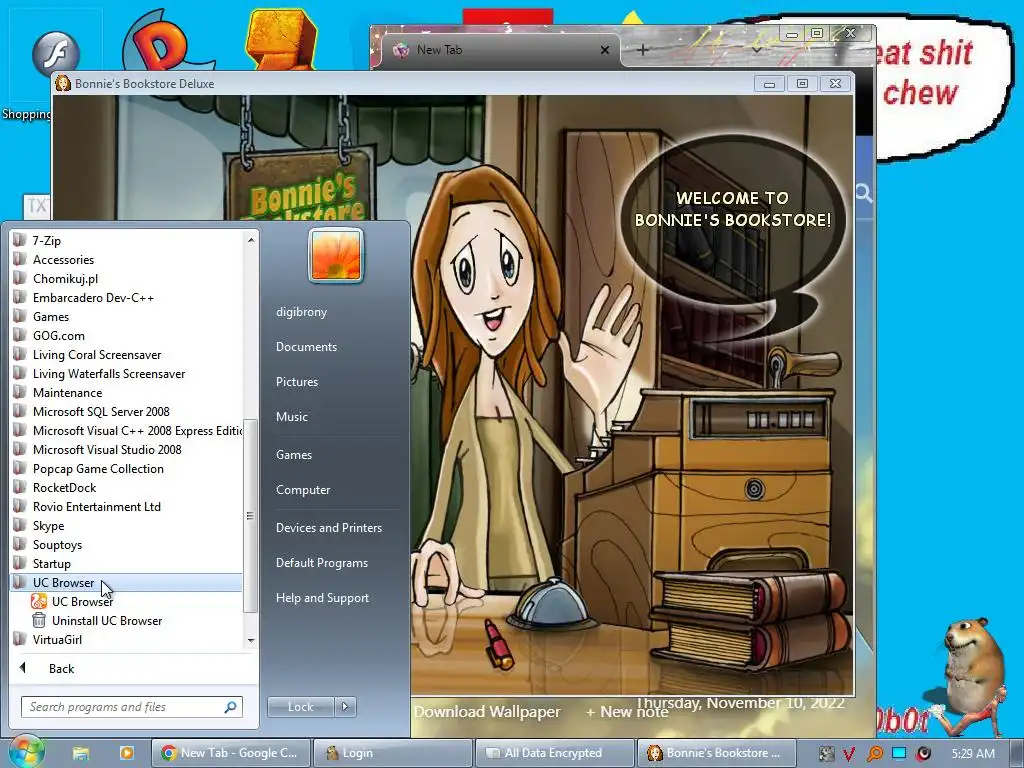Click the program list scroll-down arrow
This screenshot has width=1024, height=768.
coord(251,641)
